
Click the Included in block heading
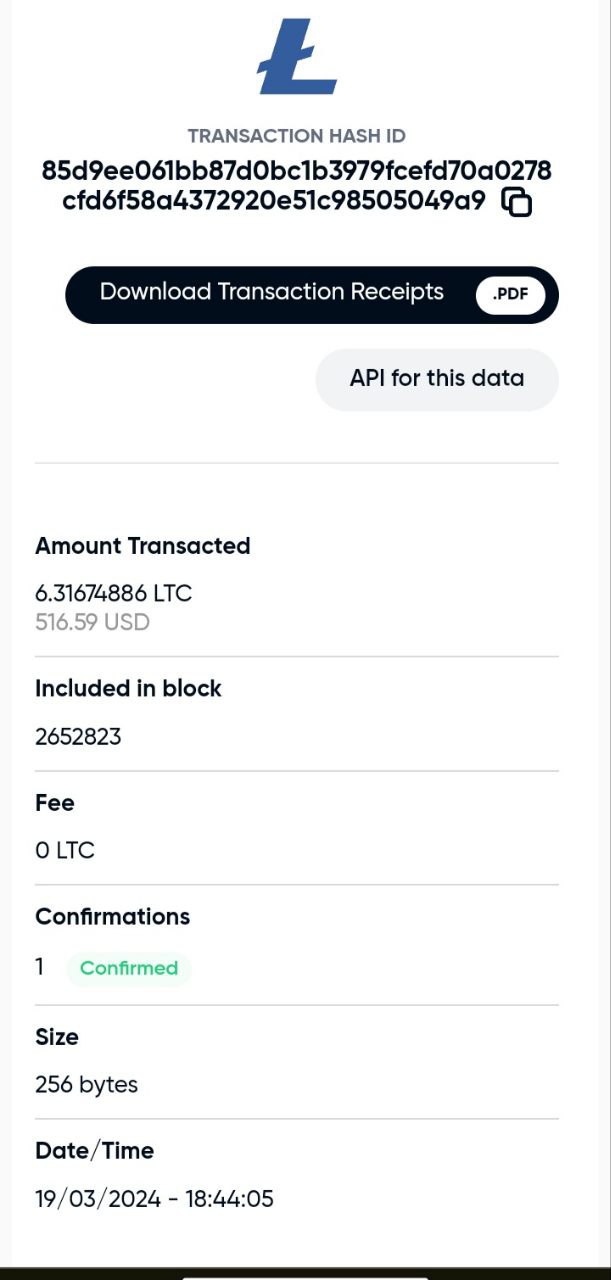pos(128,688)
